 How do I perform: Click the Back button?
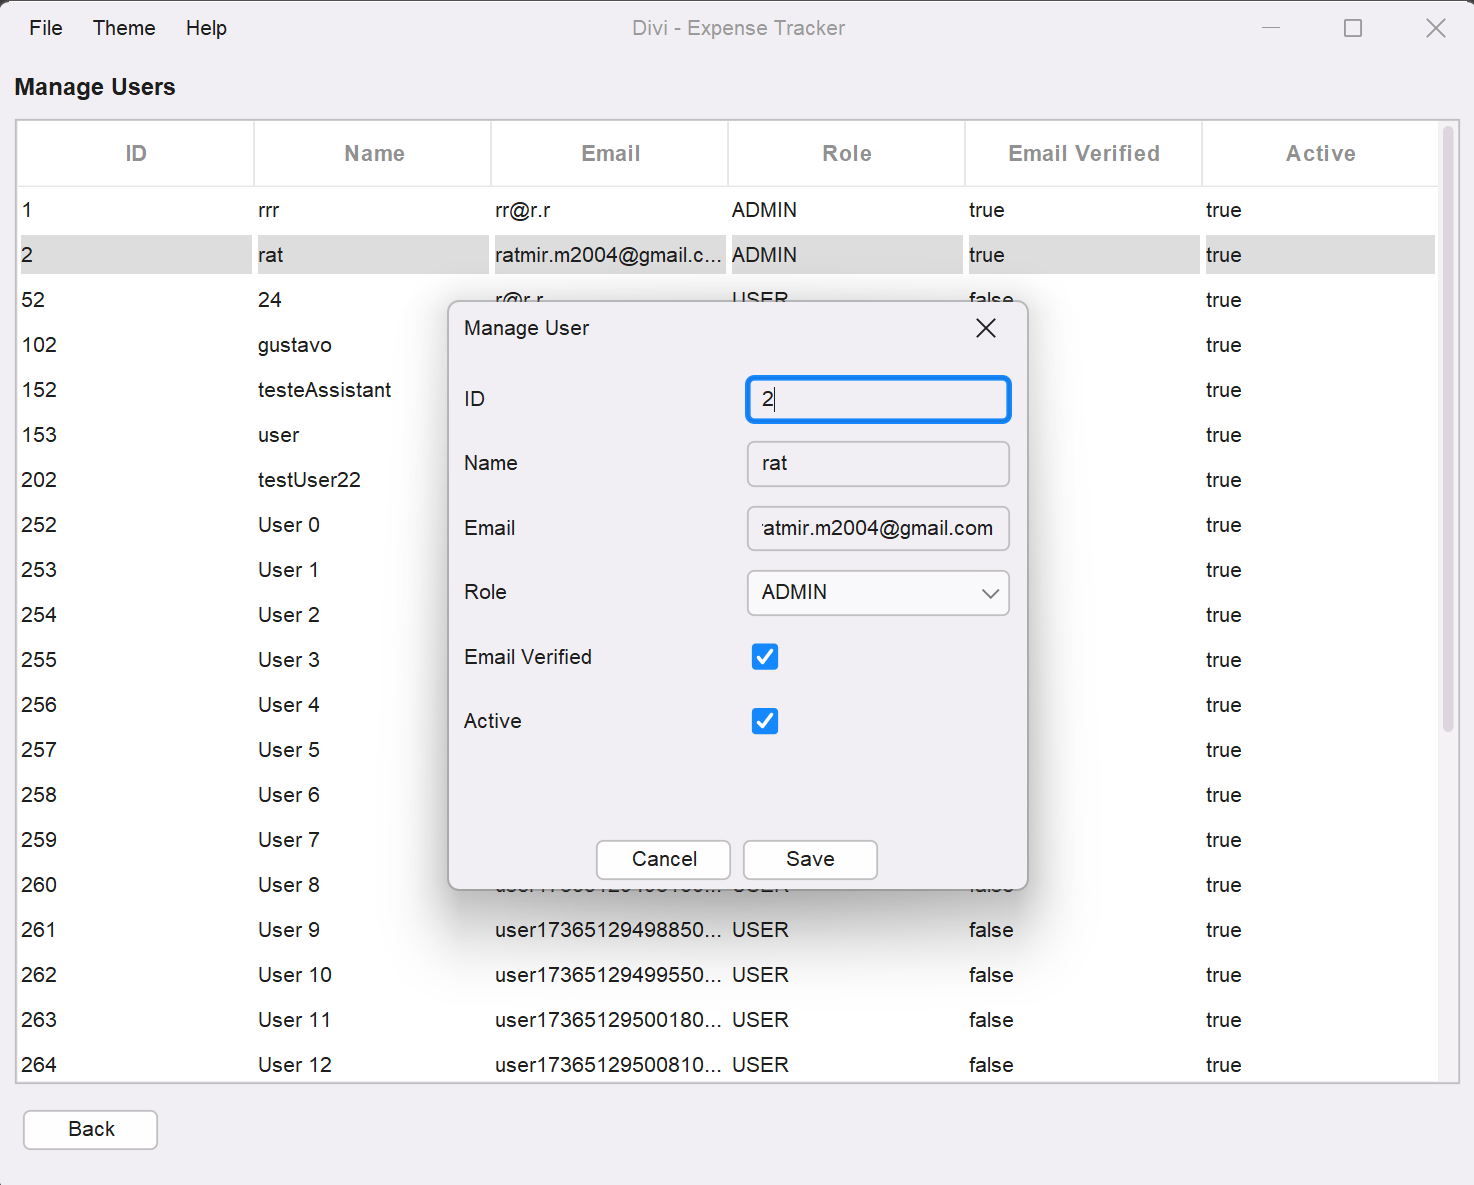click(x=91, y=1129)
